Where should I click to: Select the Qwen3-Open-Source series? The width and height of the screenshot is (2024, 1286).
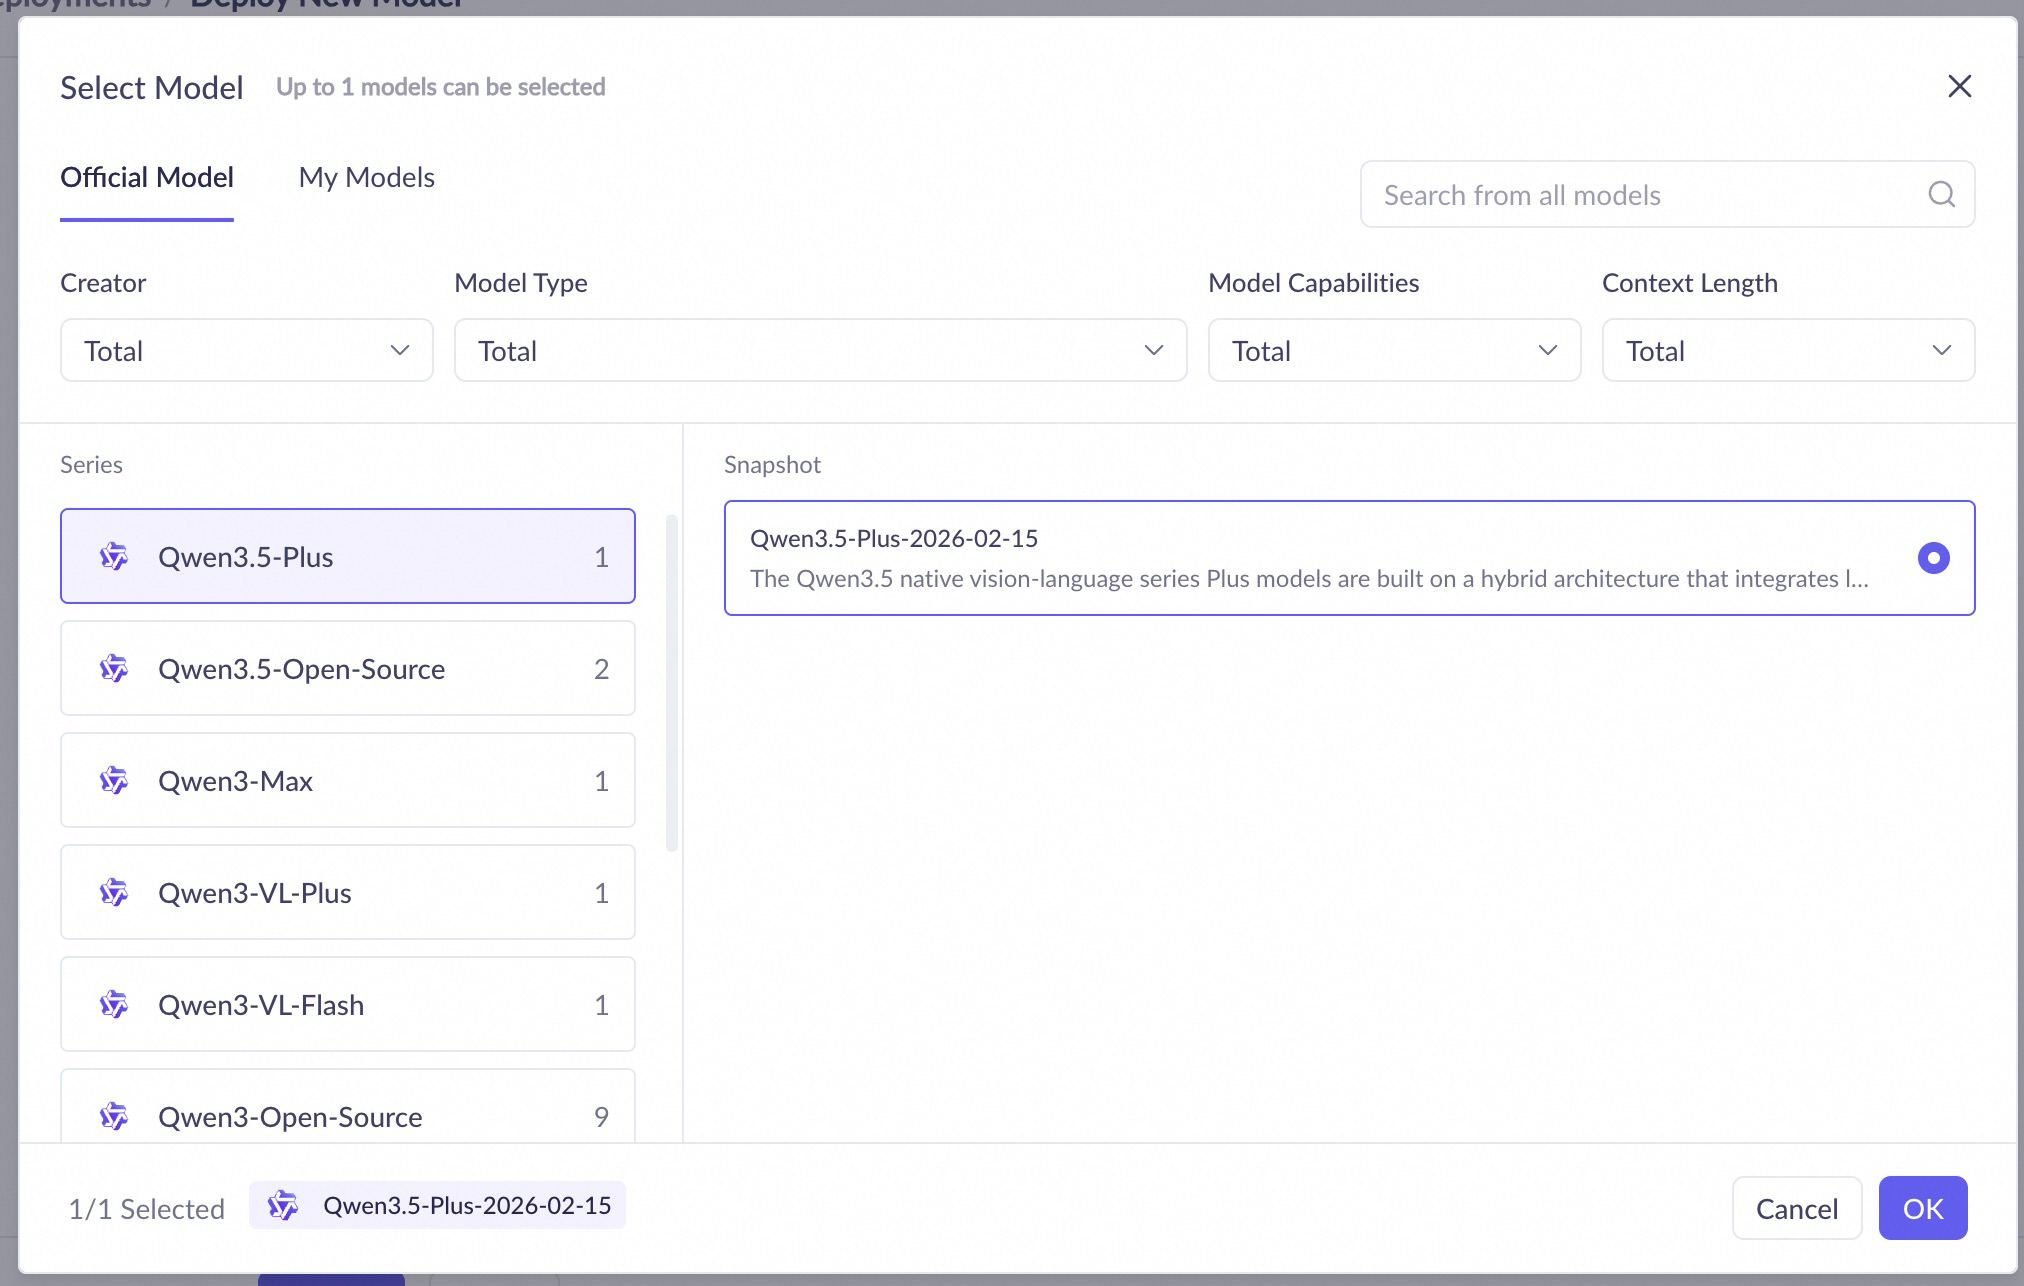pos(348,1106)
